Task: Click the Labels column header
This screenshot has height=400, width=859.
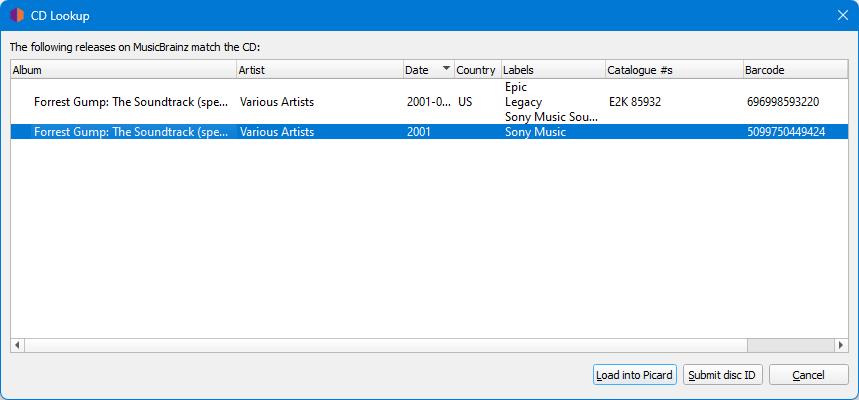Action: (x=553, y=70)
